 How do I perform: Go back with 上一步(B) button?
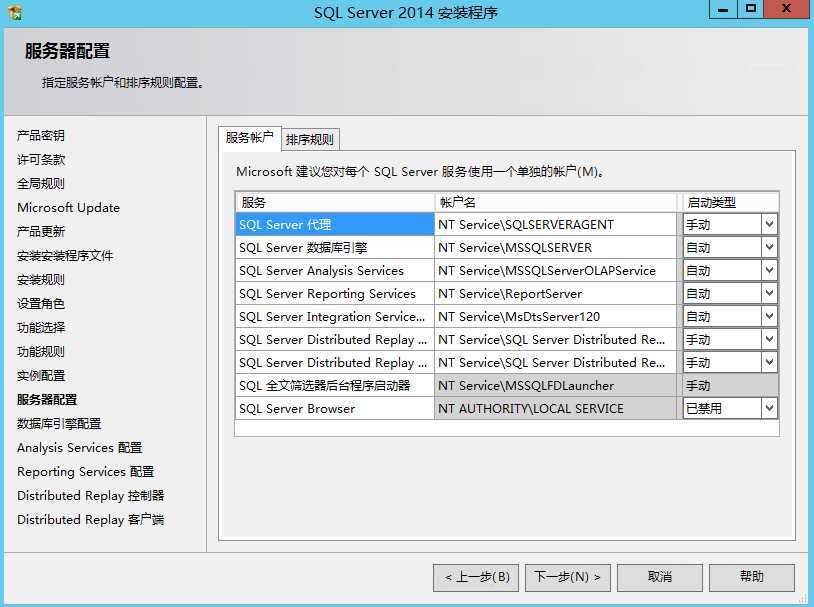(476, 577)
